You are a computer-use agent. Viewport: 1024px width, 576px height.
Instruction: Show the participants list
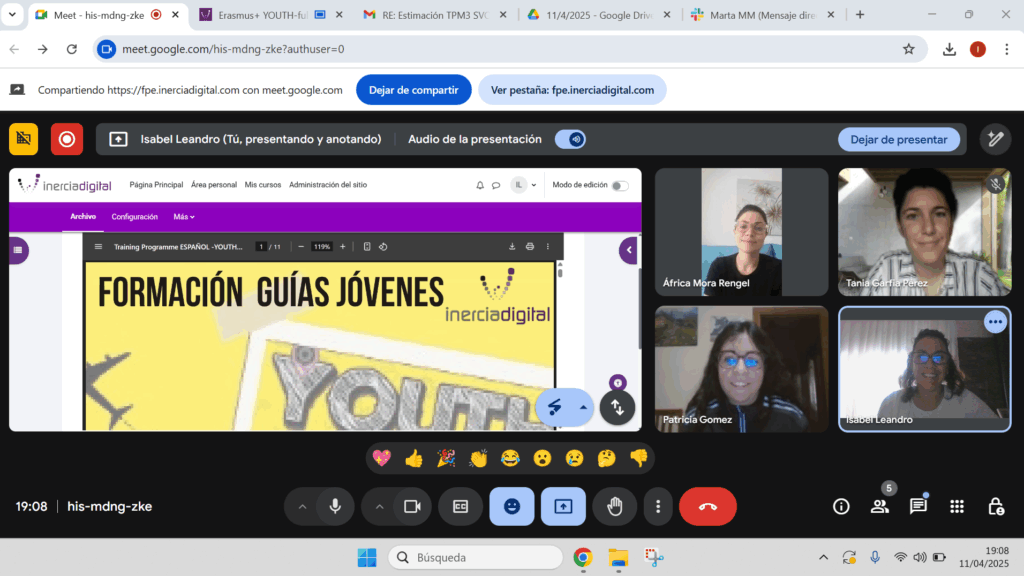tap(880, 506)
